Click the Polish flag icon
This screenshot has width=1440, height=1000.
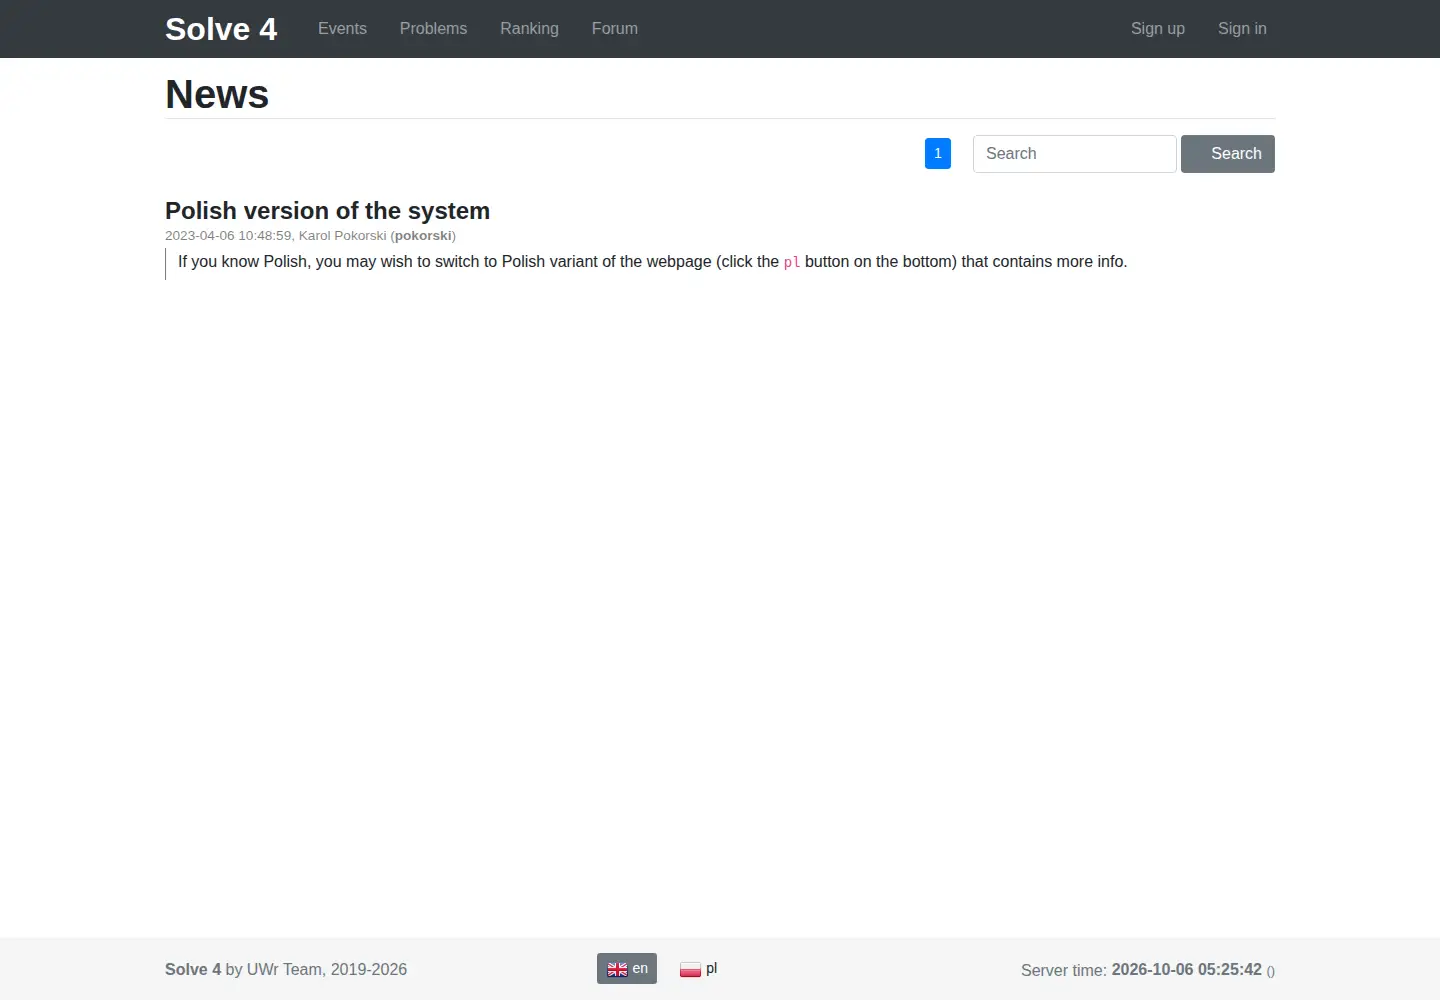[x=690, y=969]
